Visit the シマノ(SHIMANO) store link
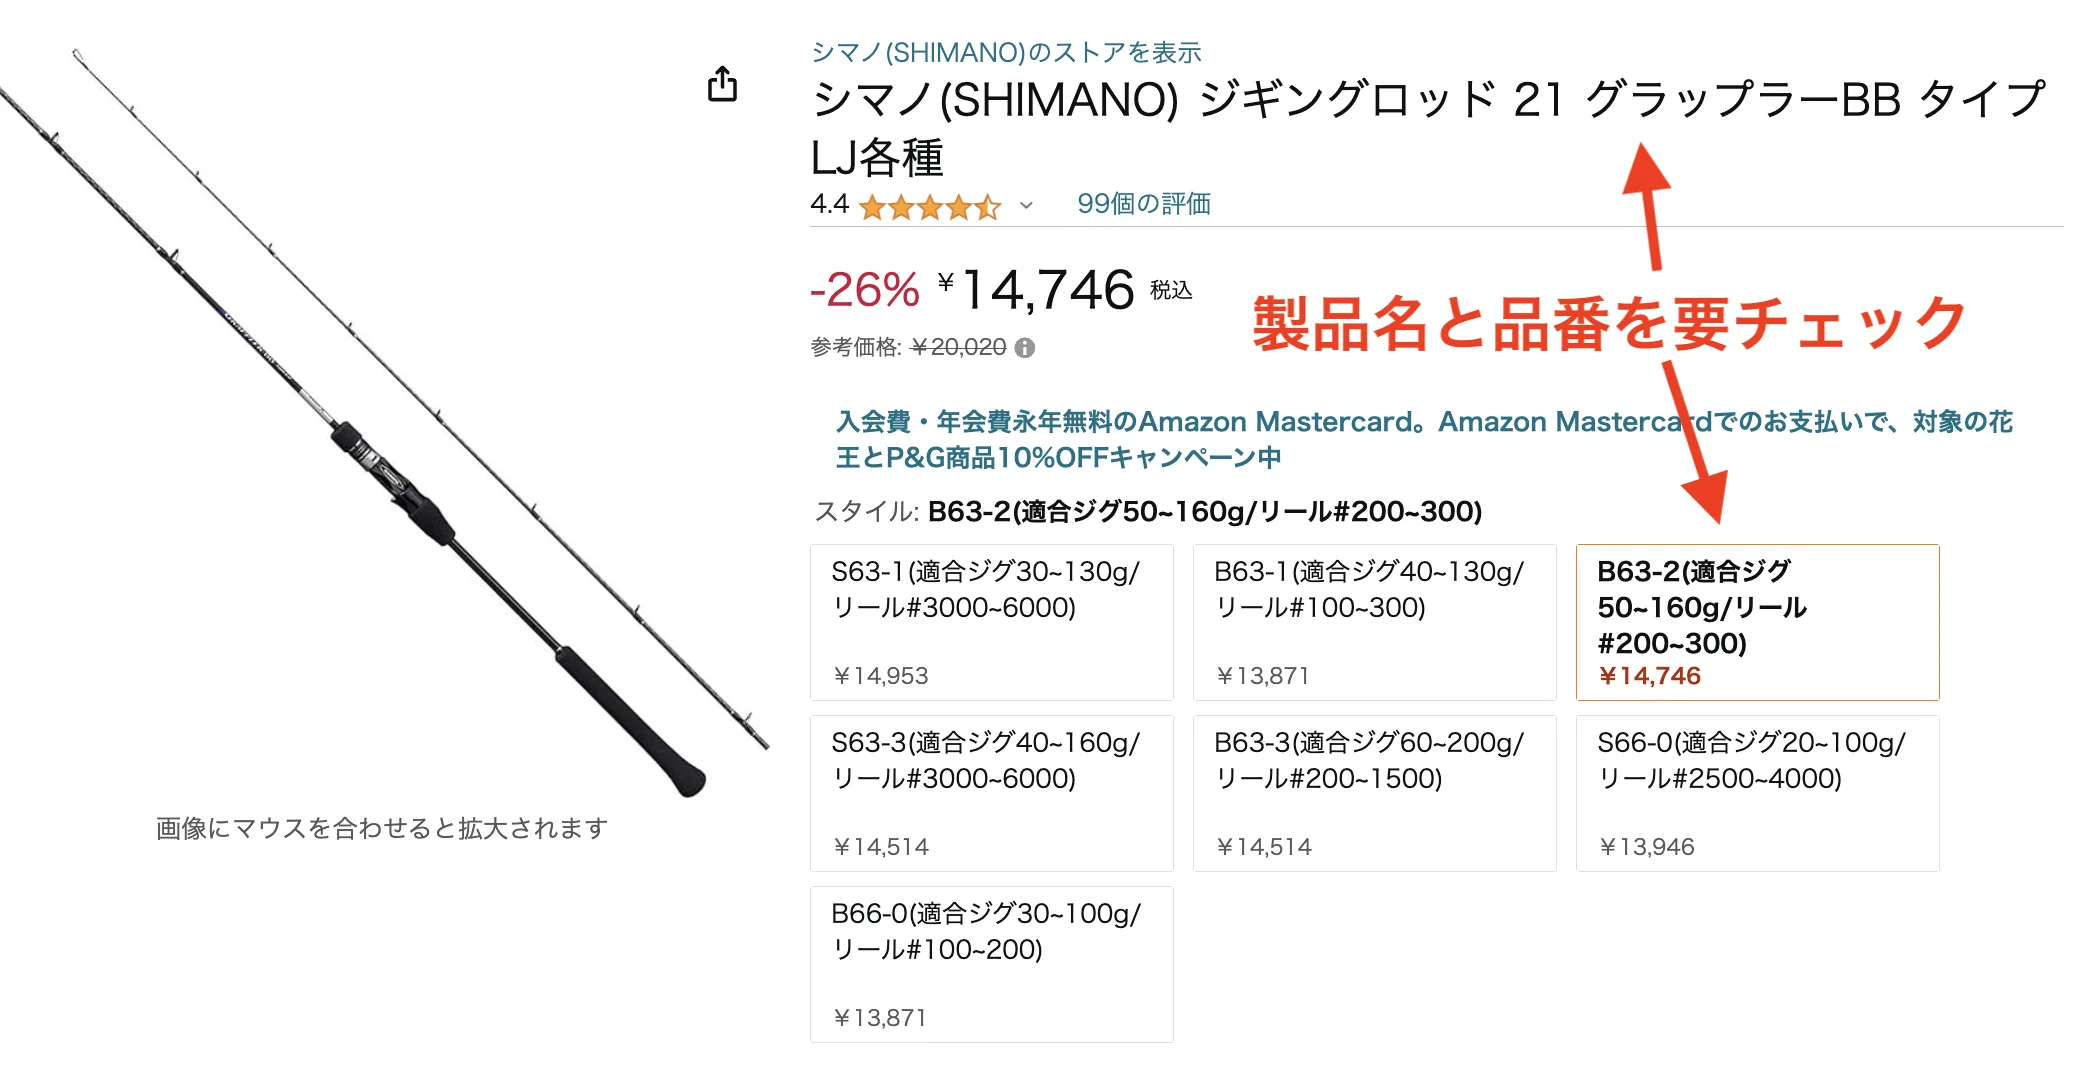This screenshot has width=2094, height=1078. 1006,52
